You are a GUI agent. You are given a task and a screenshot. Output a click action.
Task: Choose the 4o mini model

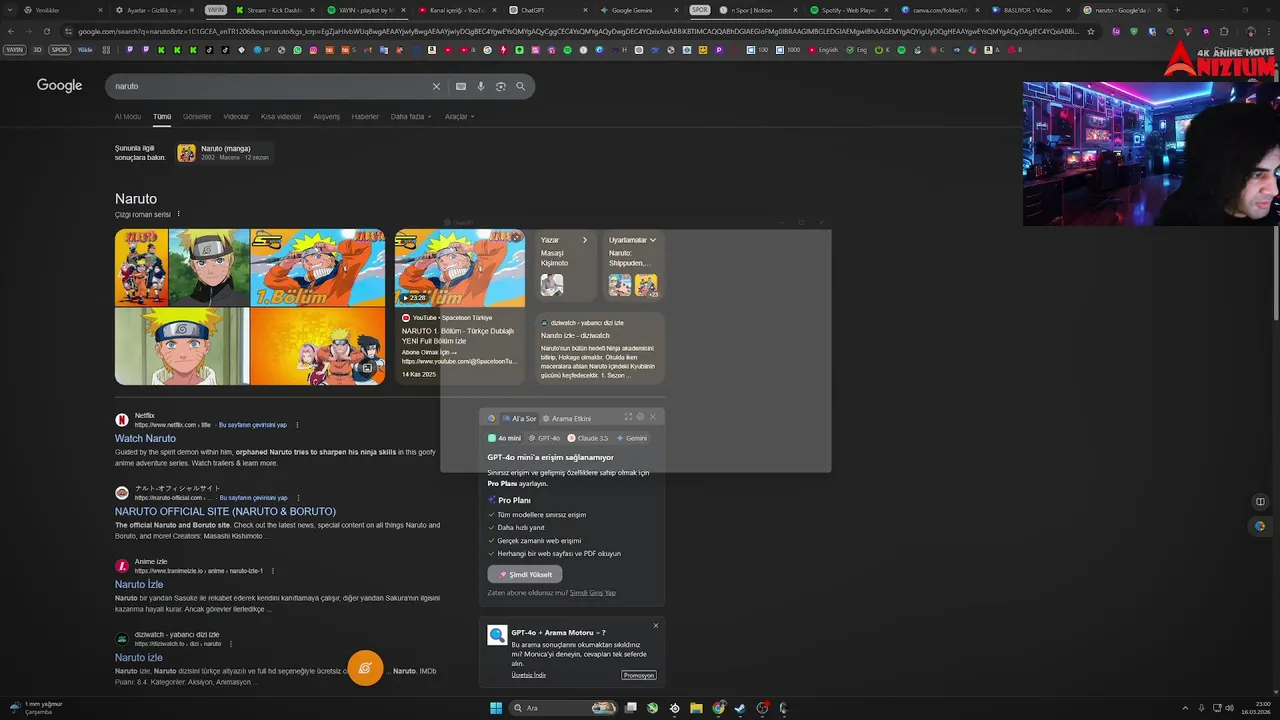[x=505, y=438]
